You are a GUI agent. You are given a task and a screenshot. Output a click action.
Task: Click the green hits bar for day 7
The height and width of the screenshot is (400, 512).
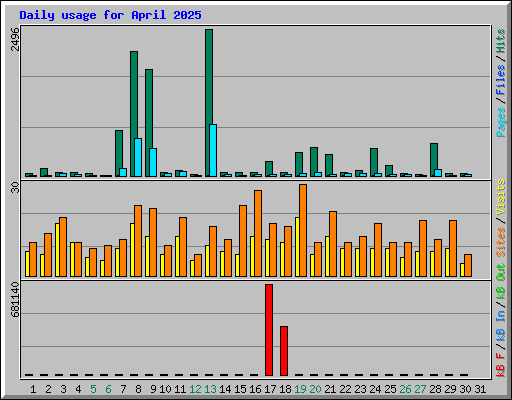(118, 153)
